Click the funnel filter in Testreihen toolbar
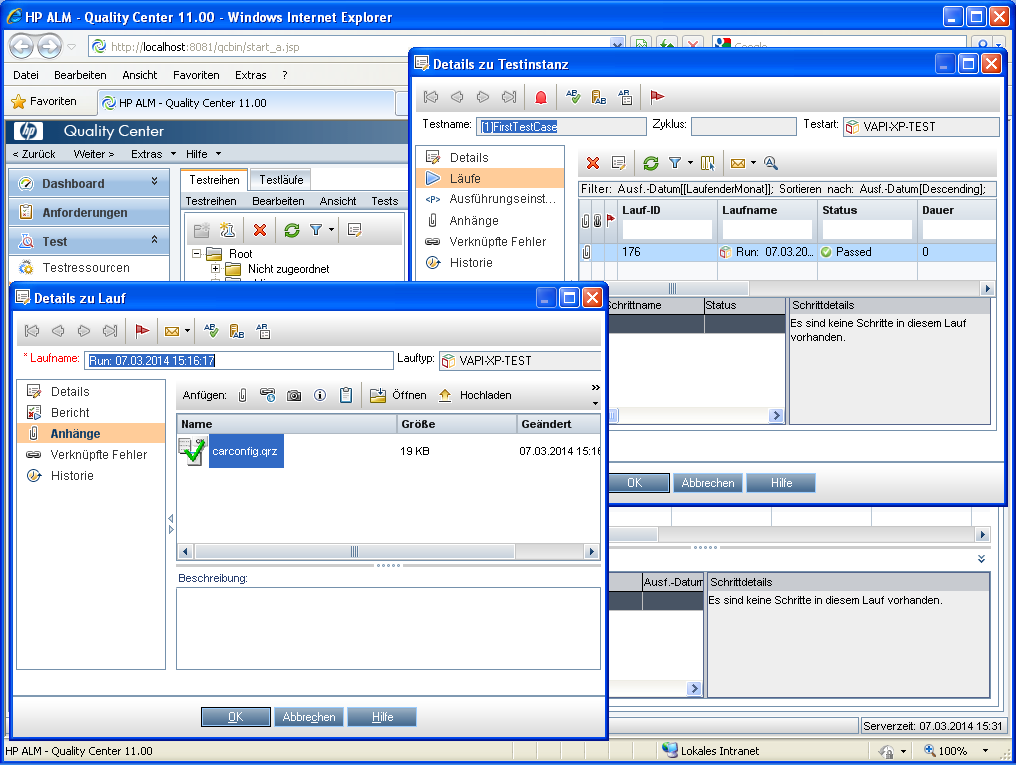The width and height of the screenshot is (1016, 765). pos(316,230)
